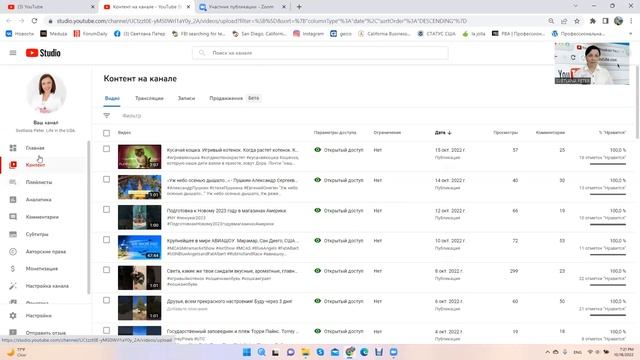Open Microsoft Edge from the taskbar
The height and width of the screenshot is (360, 640).
364,352
